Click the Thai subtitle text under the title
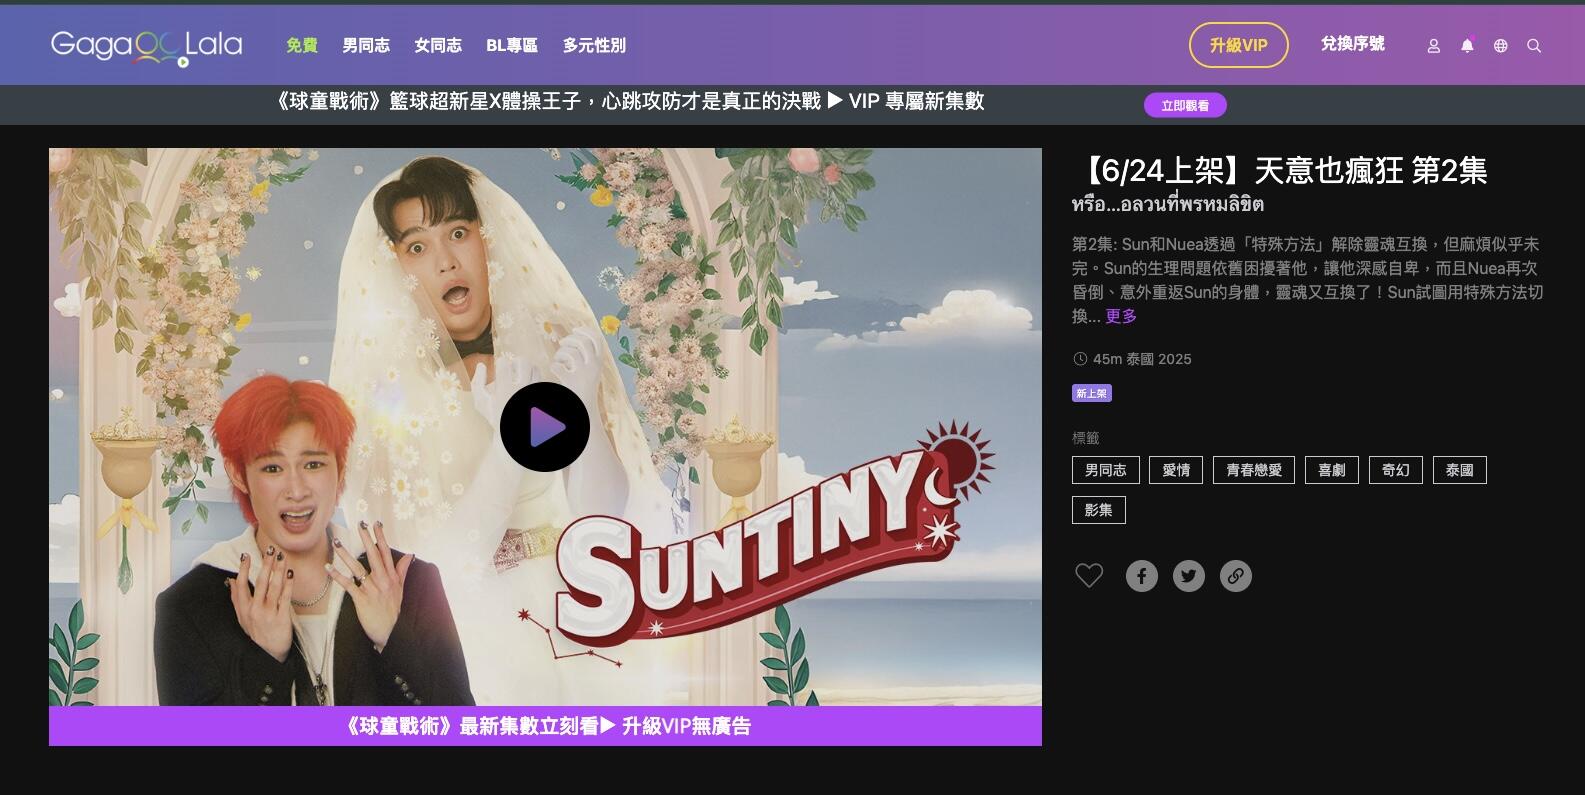1585x795 pixels. click(x=1168, y=205)
